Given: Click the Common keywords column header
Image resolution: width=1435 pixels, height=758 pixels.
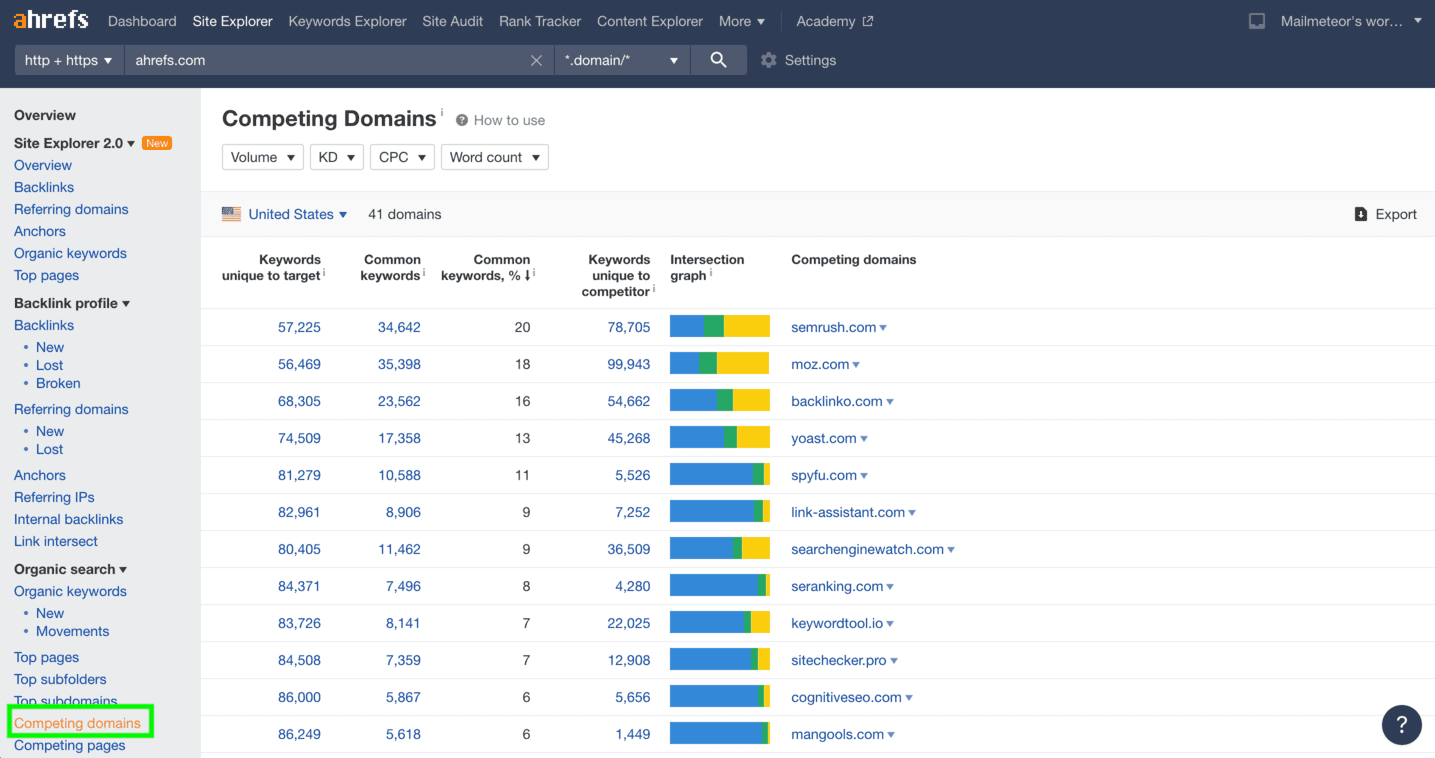Looking at the screenshot, I should click(x=392, y=267).
